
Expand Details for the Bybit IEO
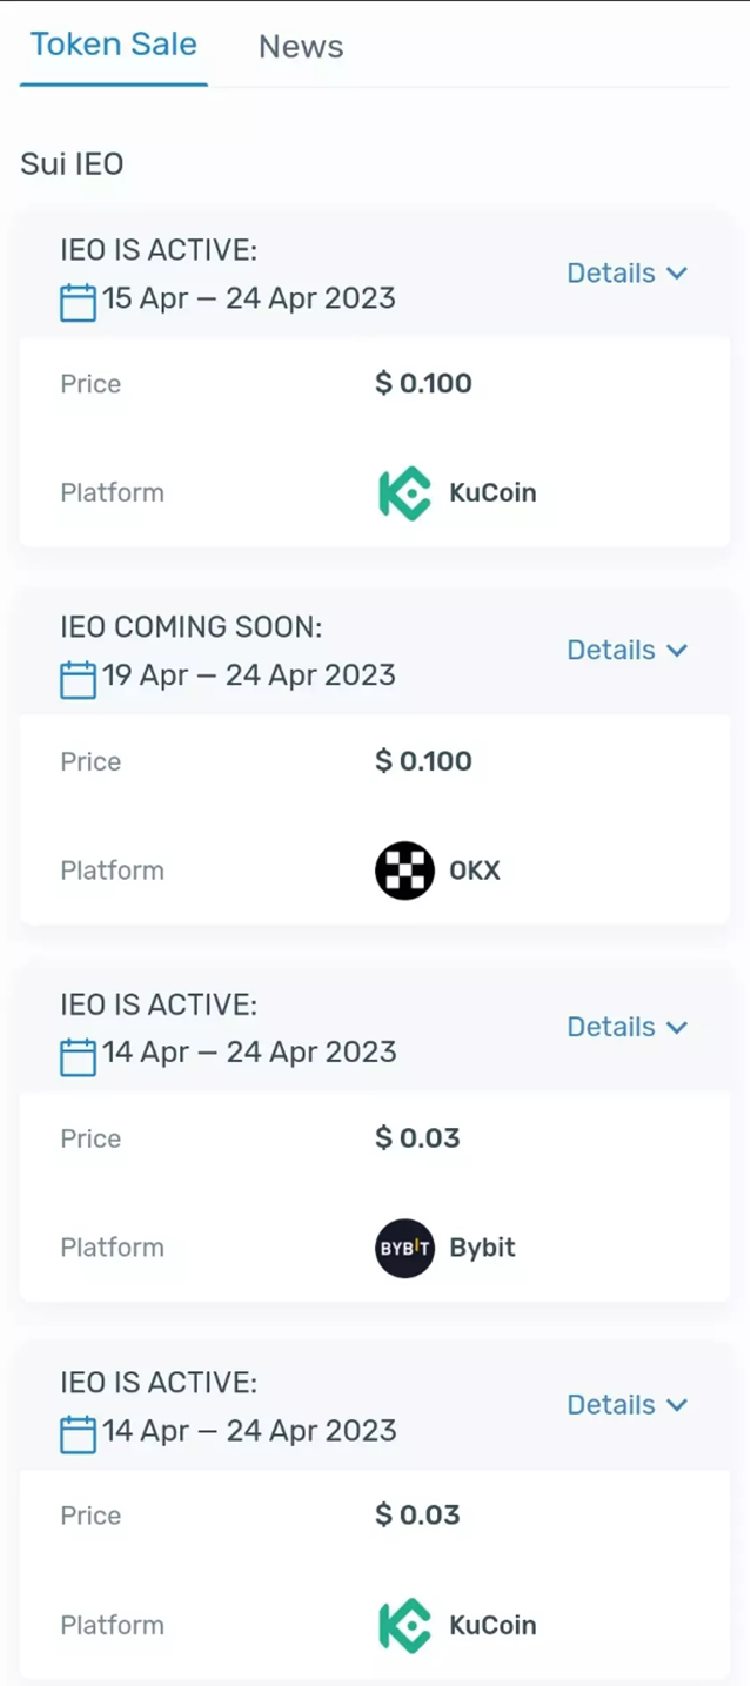pyautogui.click(x=626, y=1027)
